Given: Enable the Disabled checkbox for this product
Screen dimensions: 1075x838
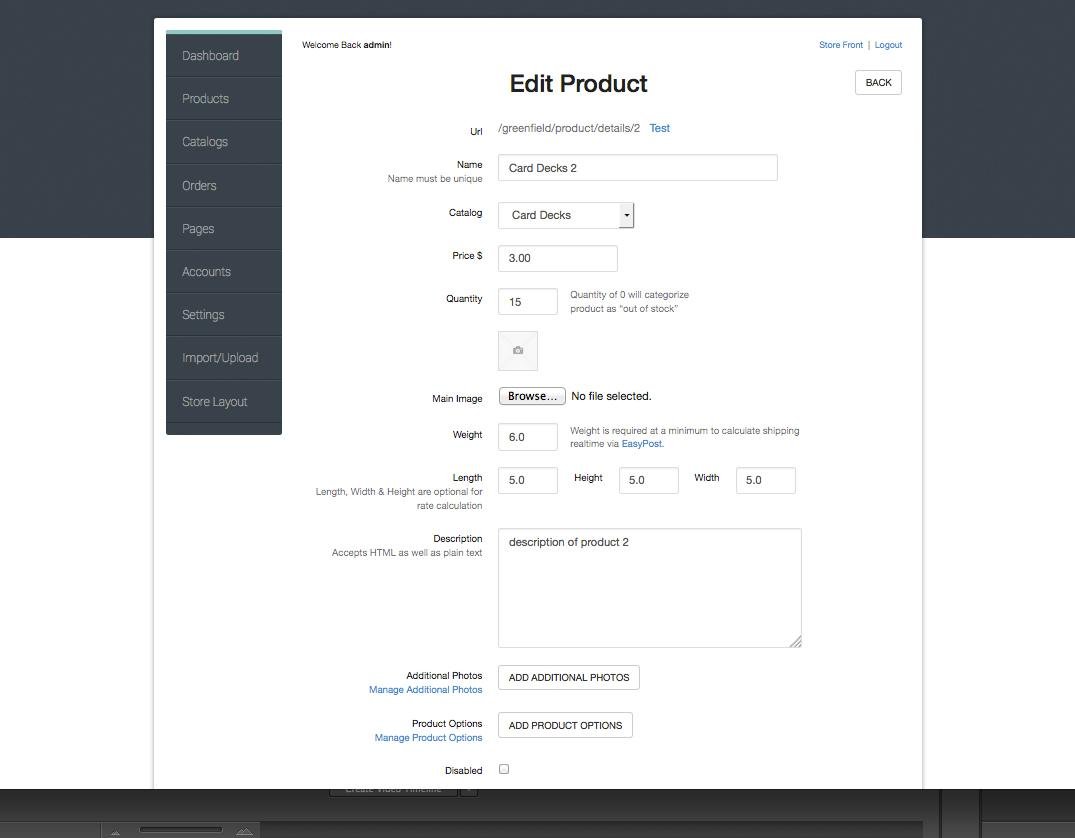Looking at the screenshot, I should point(504,769).
